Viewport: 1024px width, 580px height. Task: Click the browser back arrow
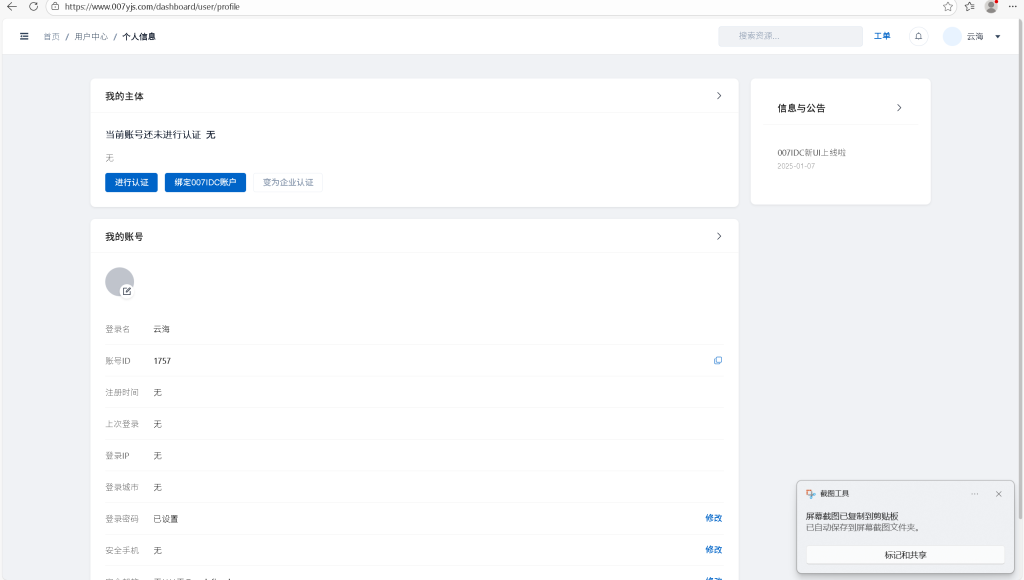tap(12, 6)
